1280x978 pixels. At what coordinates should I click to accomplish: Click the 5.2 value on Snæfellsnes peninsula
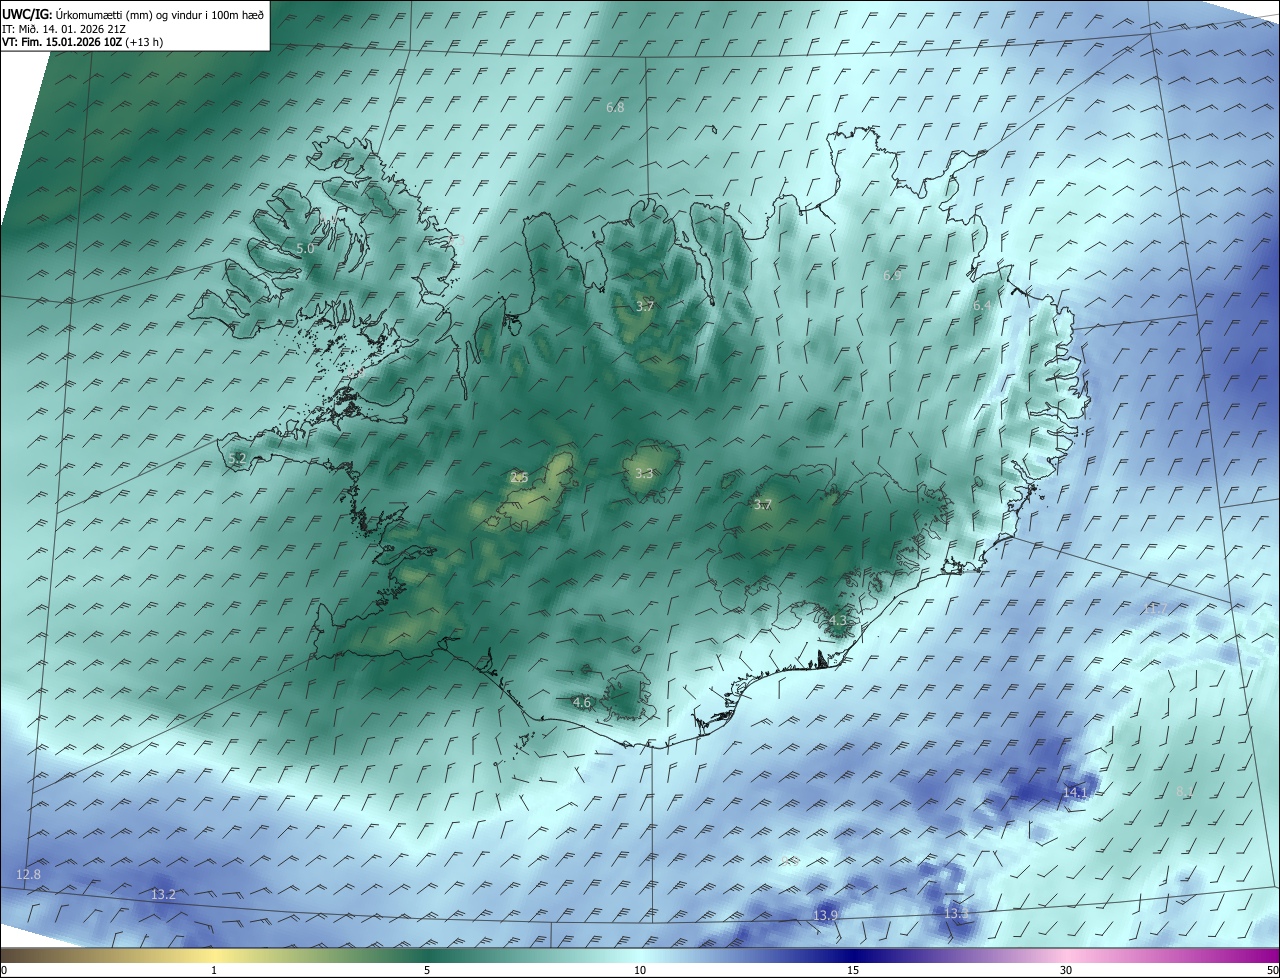(x=237, y=458)
